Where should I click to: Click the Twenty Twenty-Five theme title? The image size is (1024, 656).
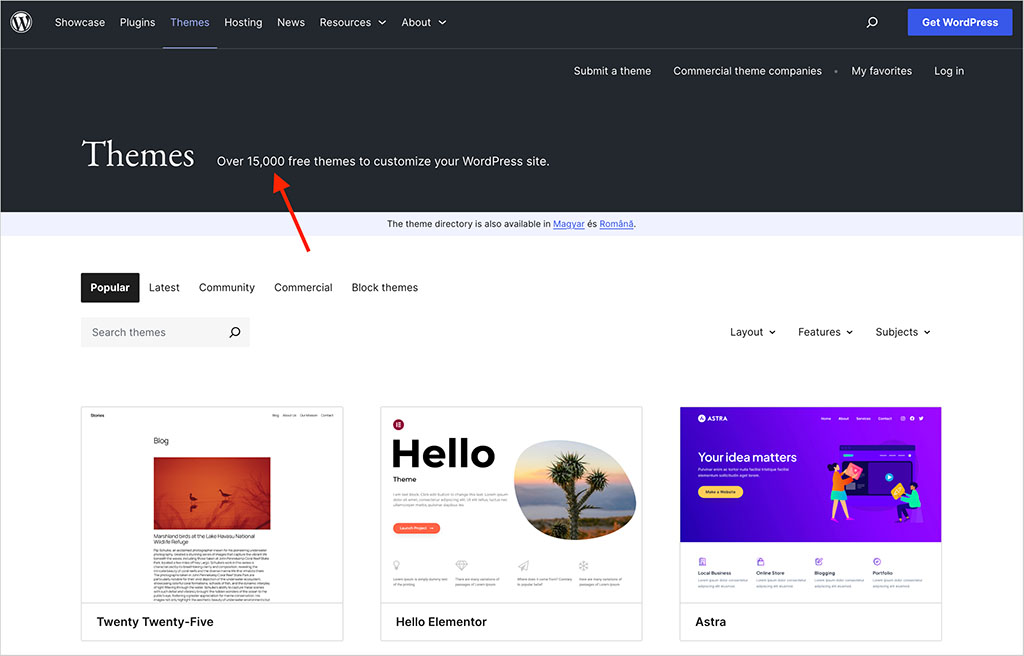pyautogui.click(x=155, y=621)
